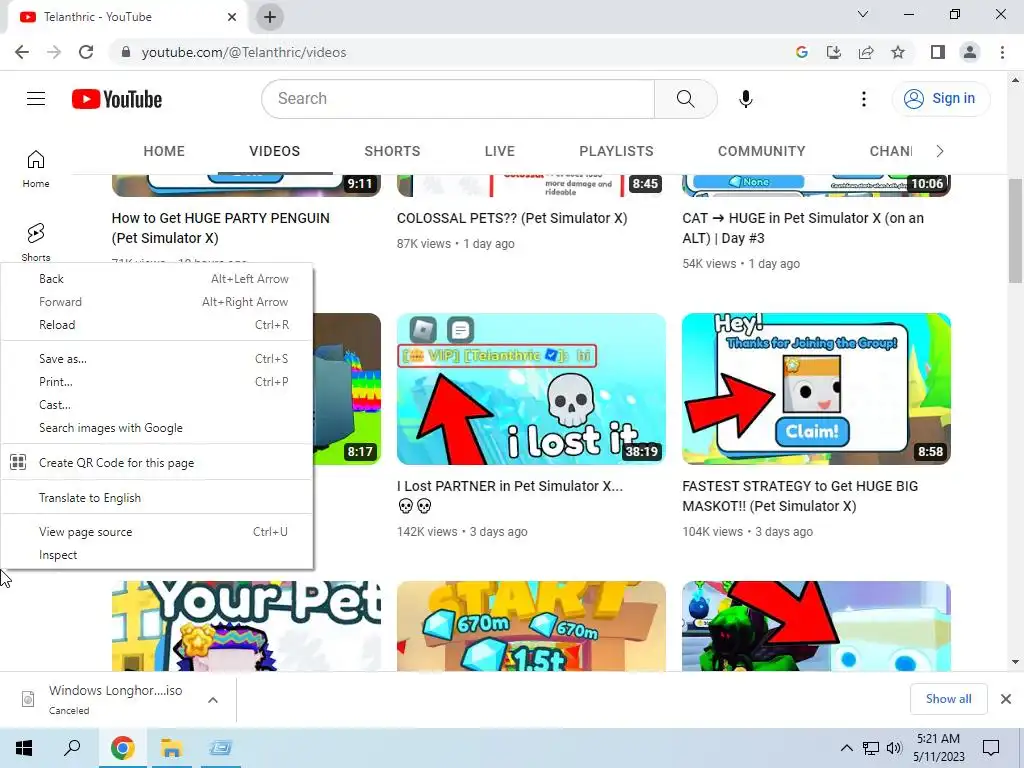The width and height of the screenshot is (1024, 768).
Task: Switch to the PLAYLISTS channel tab
Action: [616, 151]
